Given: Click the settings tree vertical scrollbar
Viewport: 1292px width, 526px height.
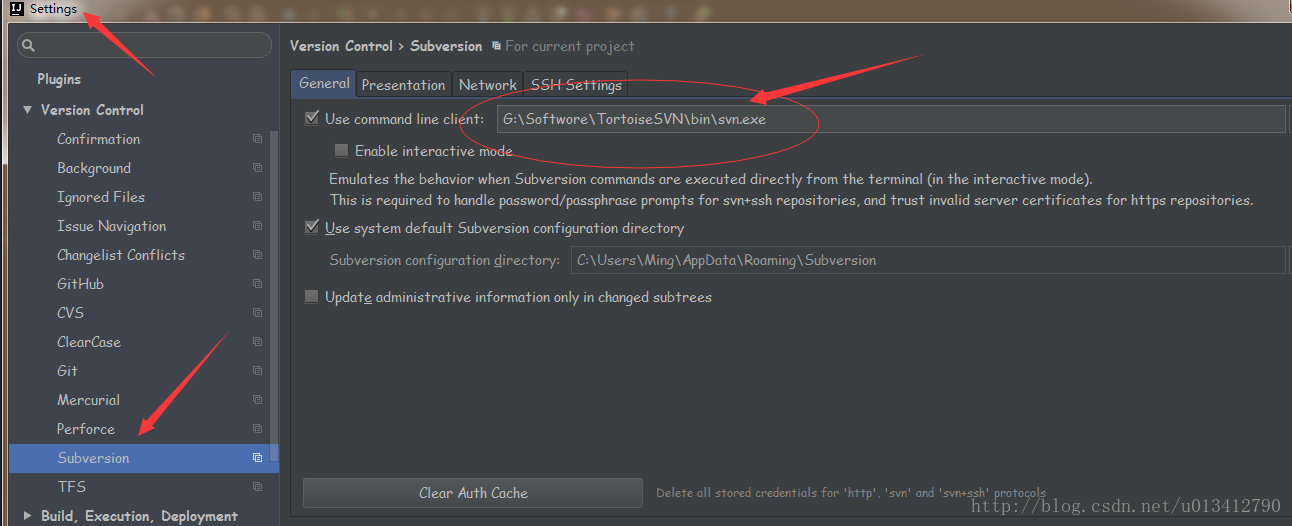Looking at the screenshot, I should [x=274, y=300].
